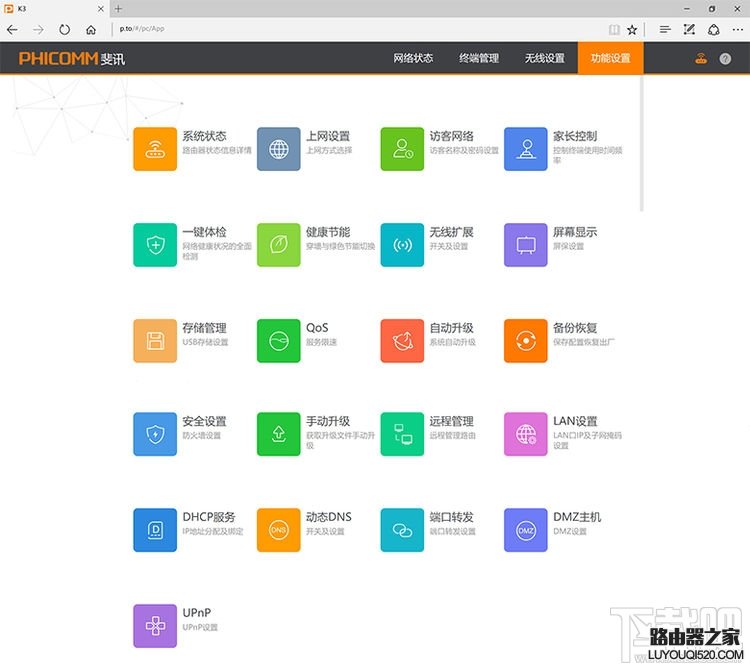Click the 系统状态 title text
The height and width of the screenshot is (668, 750).
click(204, 136)
